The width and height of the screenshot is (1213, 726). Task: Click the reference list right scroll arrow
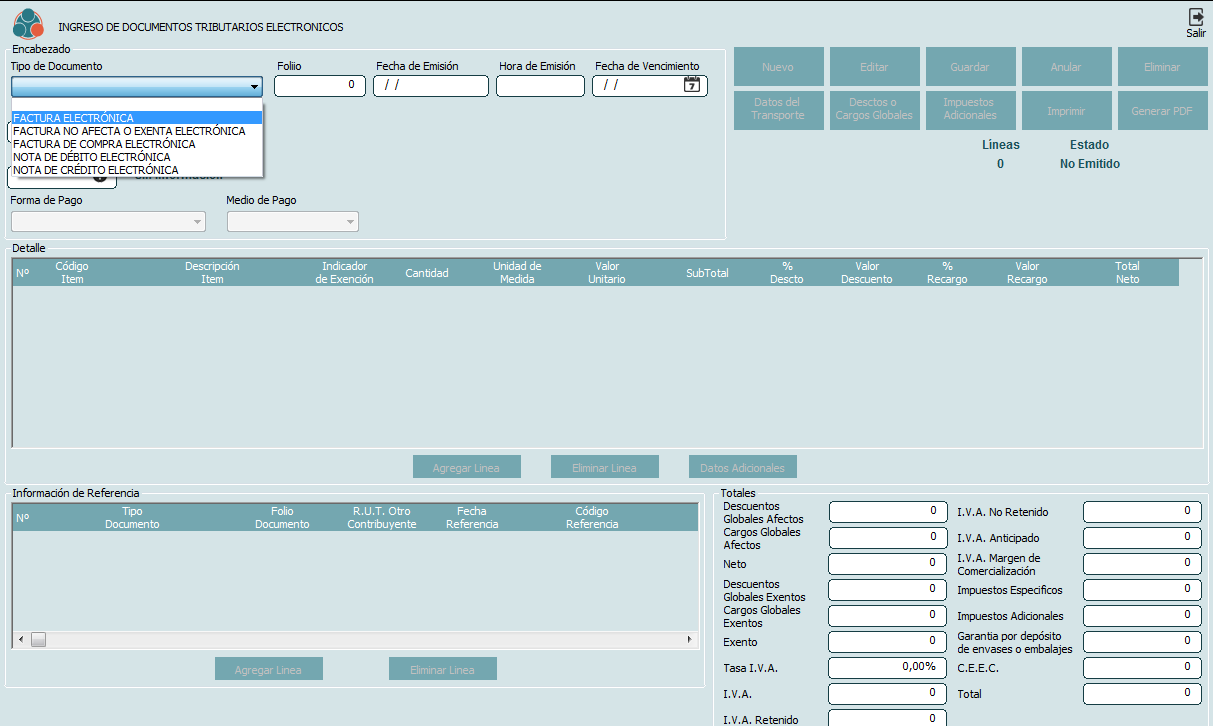(689, 639)
